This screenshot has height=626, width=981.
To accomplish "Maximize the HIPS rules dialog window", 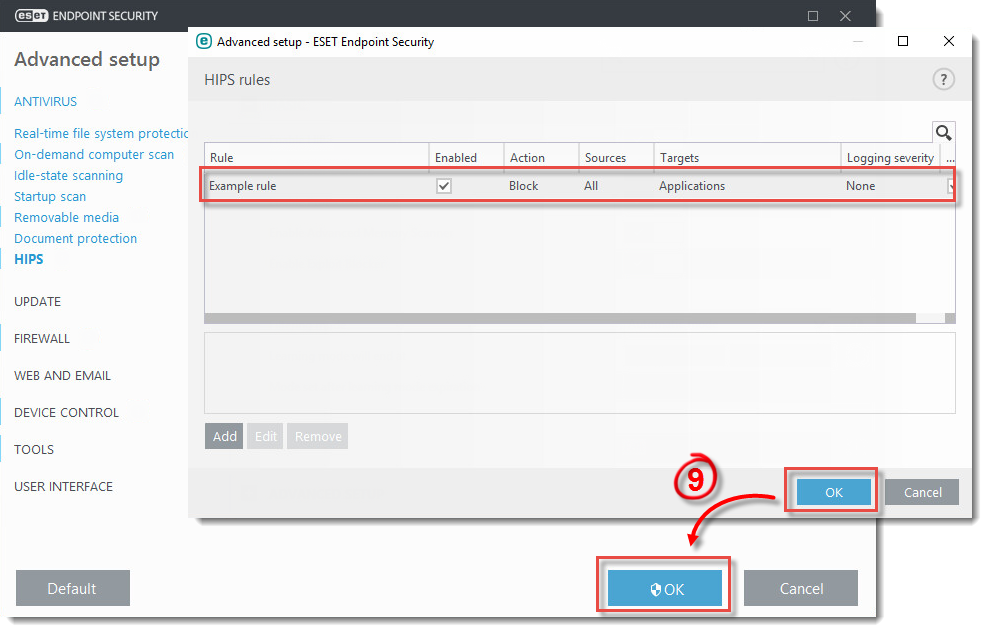I will (x=903, y=42).
